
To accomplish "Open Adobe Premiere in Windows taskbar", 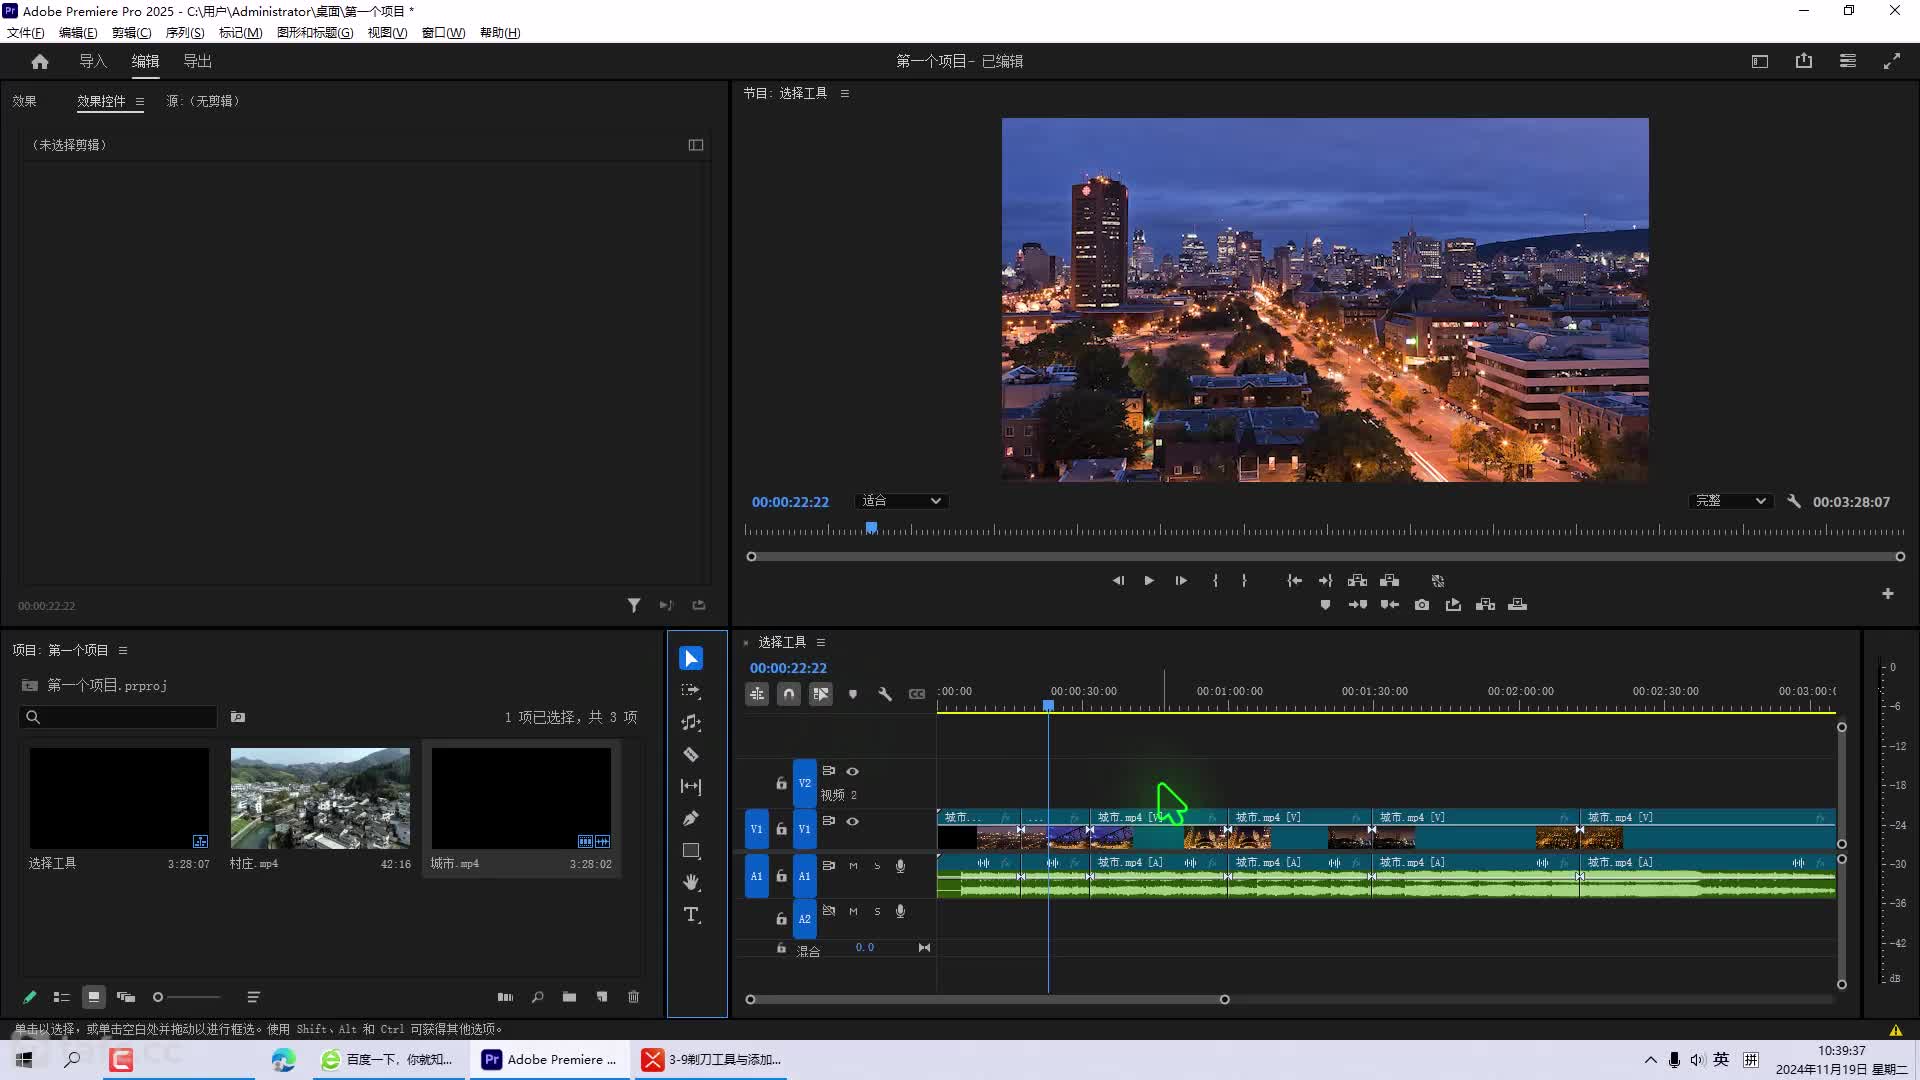I will click(x=550, y=1060).
